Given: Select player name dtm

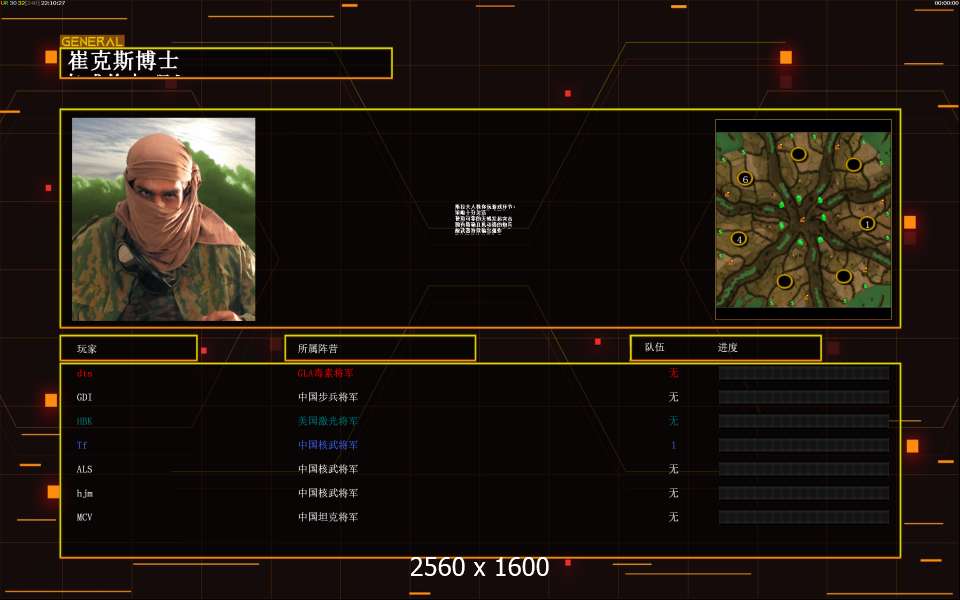Looking at the screenshot, I should 84,373.
